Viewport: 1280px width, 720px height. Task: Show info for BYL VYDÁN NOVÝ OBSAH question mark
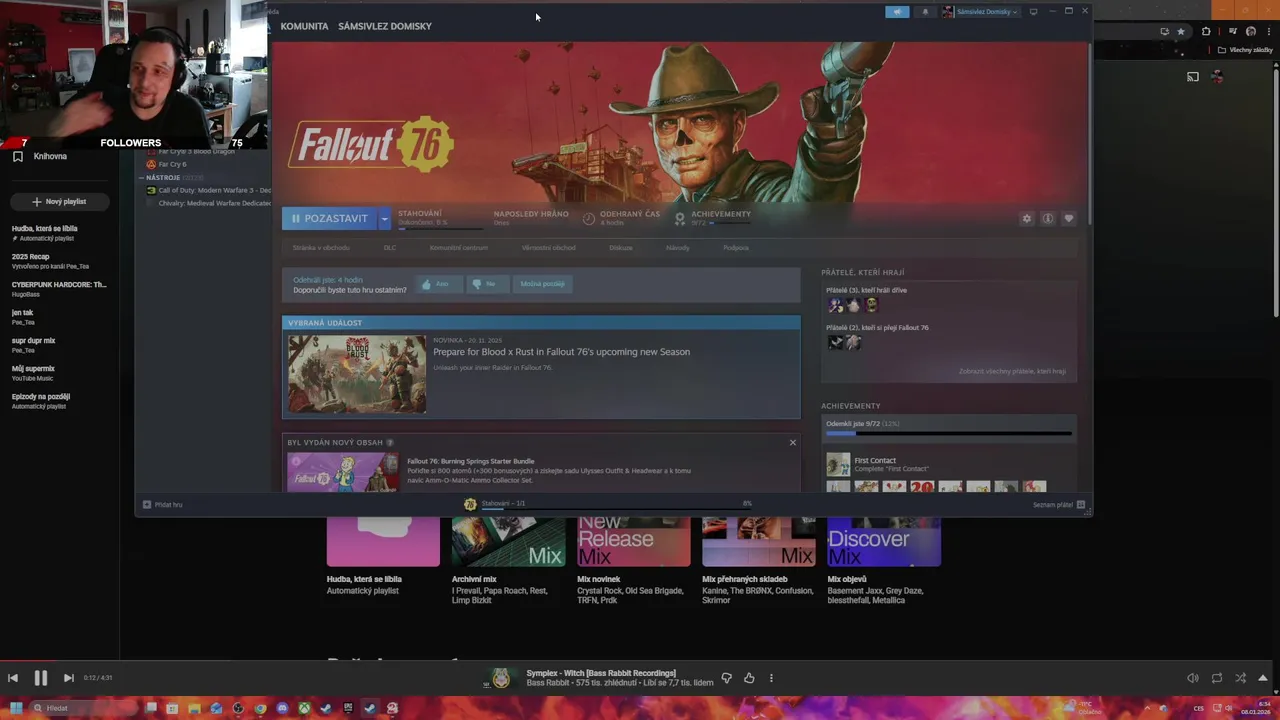(x=390, y=442)
